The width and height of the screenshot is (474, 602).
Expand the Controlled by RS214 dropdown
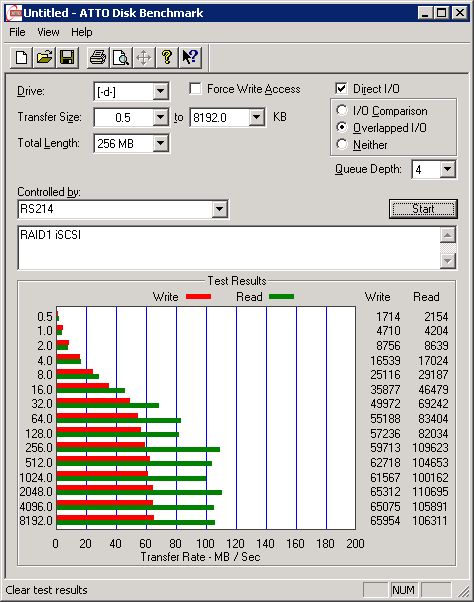pyautogui.click(x=220, y=209)
